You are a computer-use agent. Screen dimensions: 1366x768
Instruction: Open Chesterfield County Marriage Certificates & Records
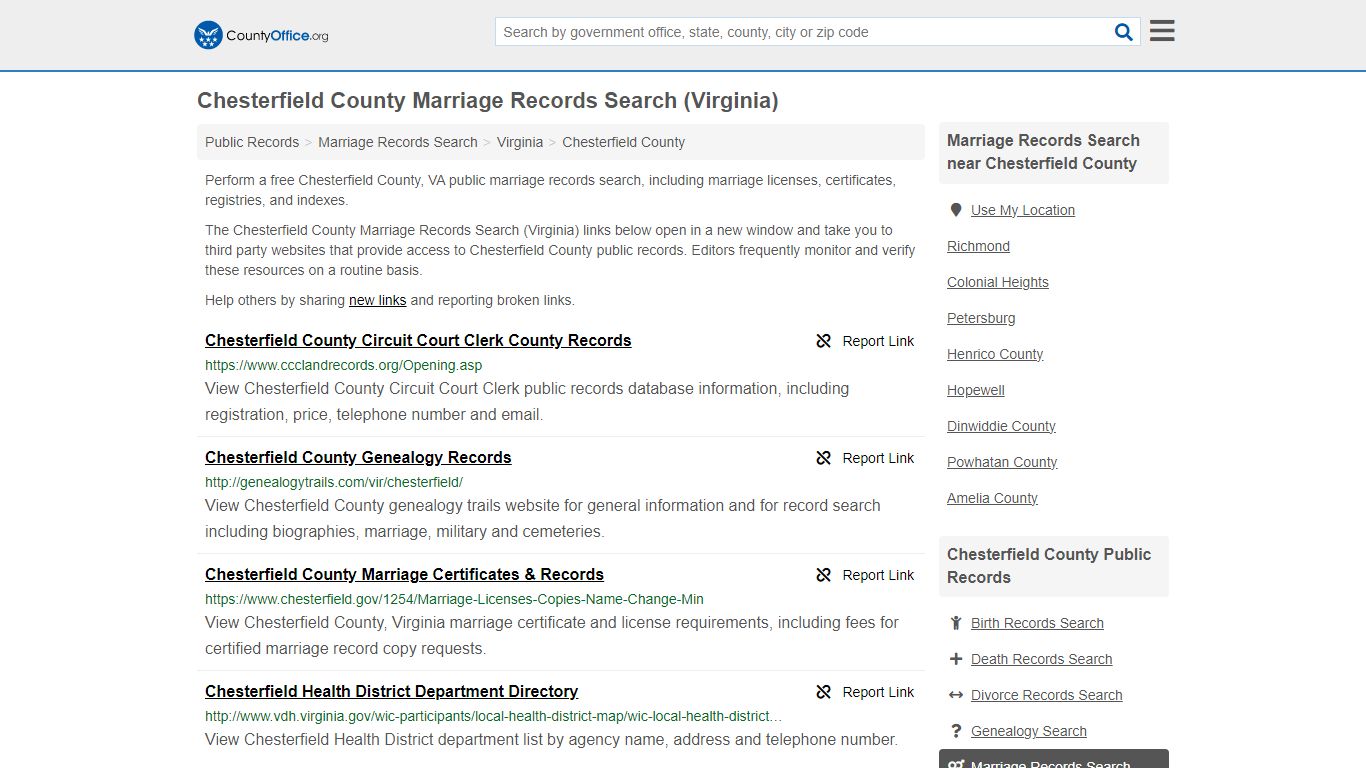404,574
